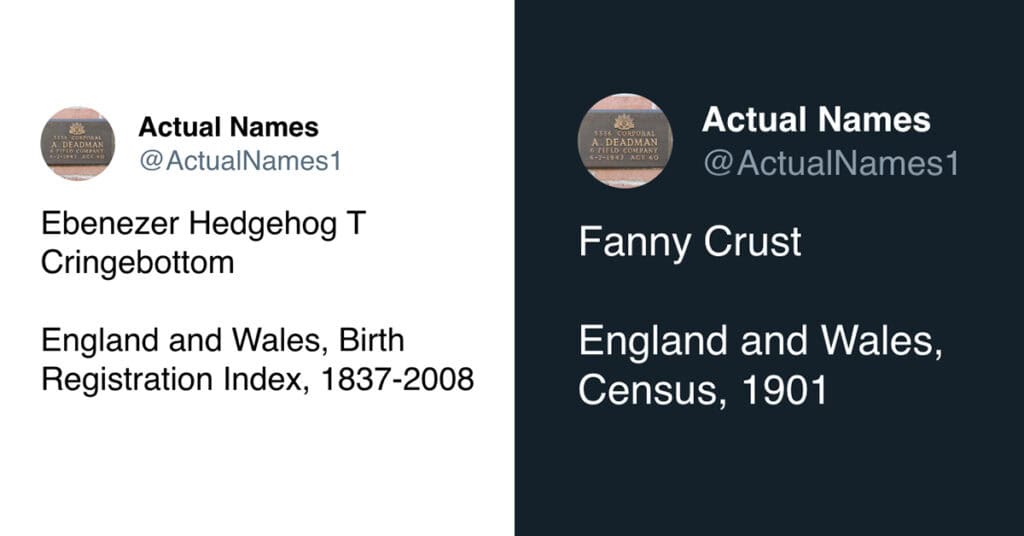The image size is (1024, 536).
Task: Click the "Fanny Crust" tweet text
Action: (x=689, y=243)
